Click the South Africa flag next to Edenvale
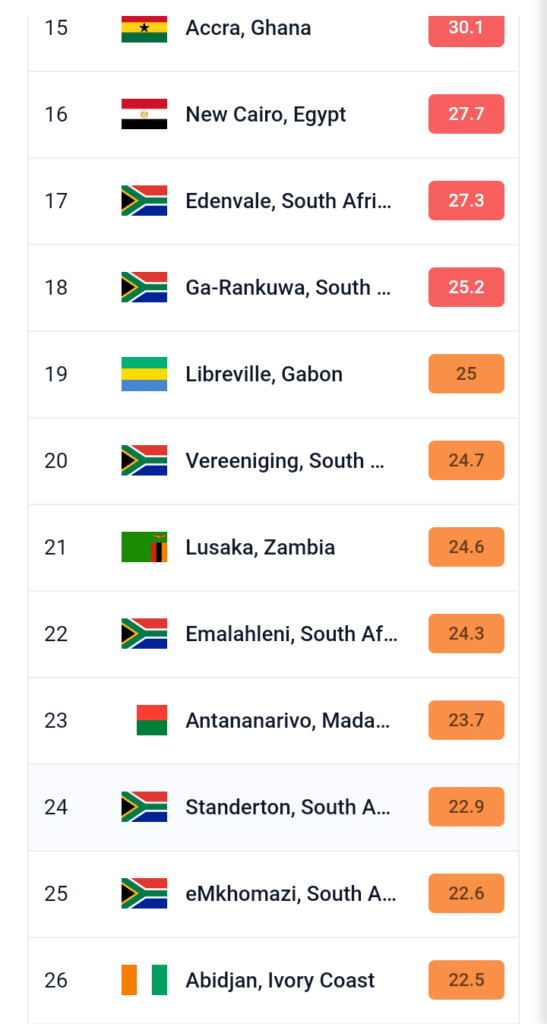This screenshot has height=1024, width=547. [144, 200]
